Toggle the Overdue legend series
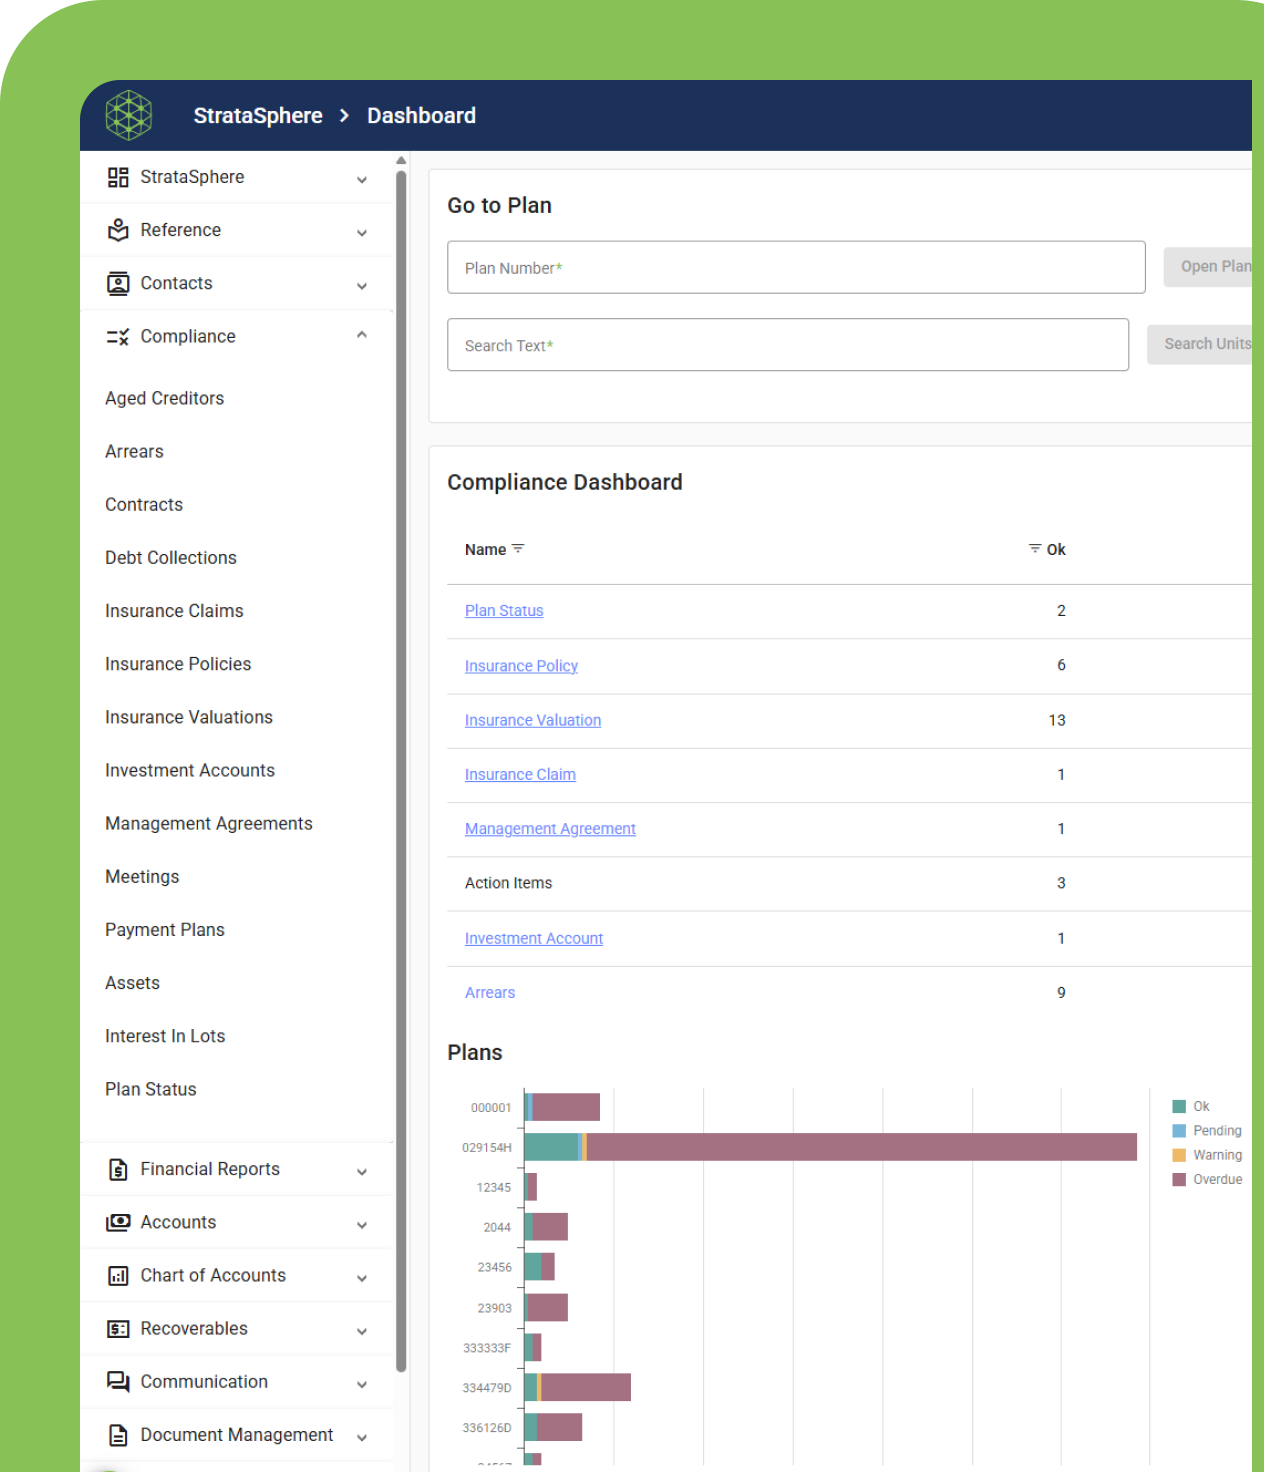Screen dimensions: 1264x1472 click(x=1208, y=1179)
